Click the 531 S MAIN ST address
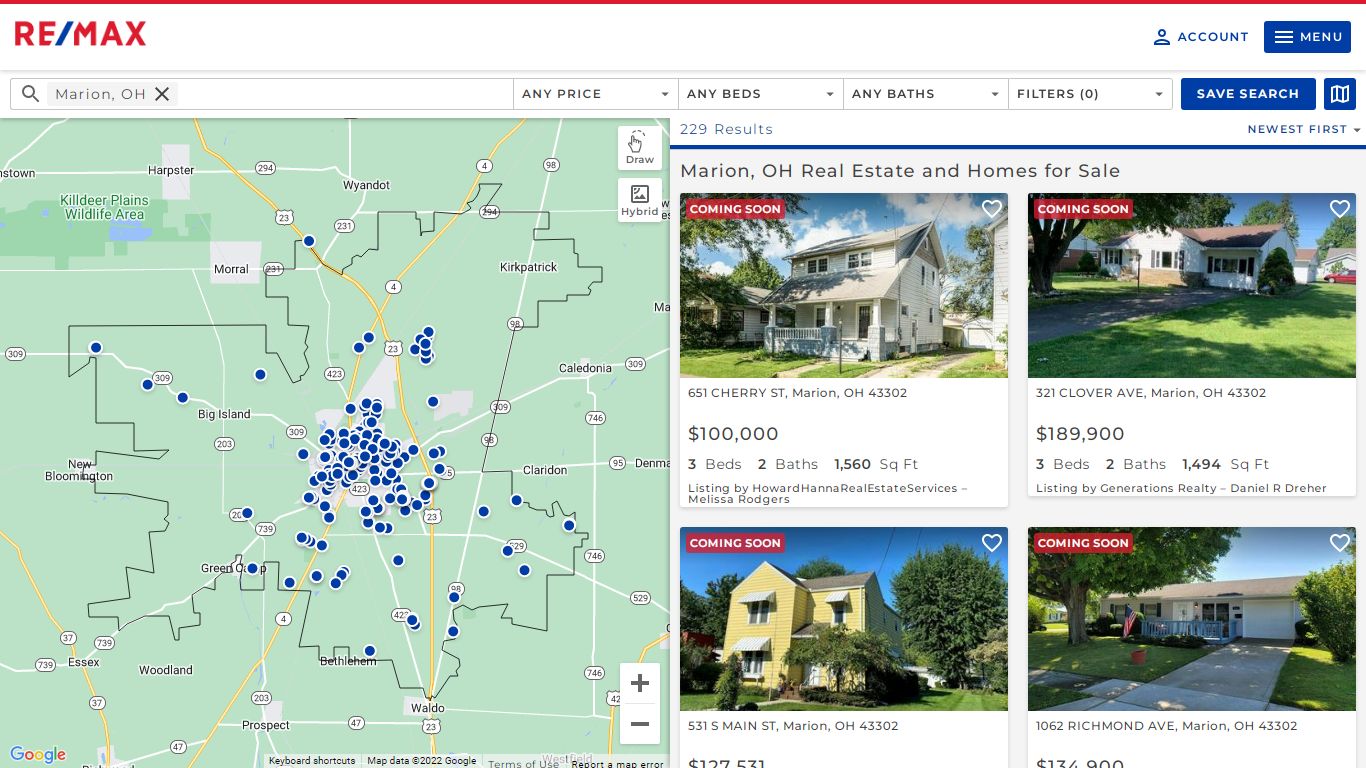Image resolution: width=1366 pixels, height=768 pixels. click(x=793, y=726)
